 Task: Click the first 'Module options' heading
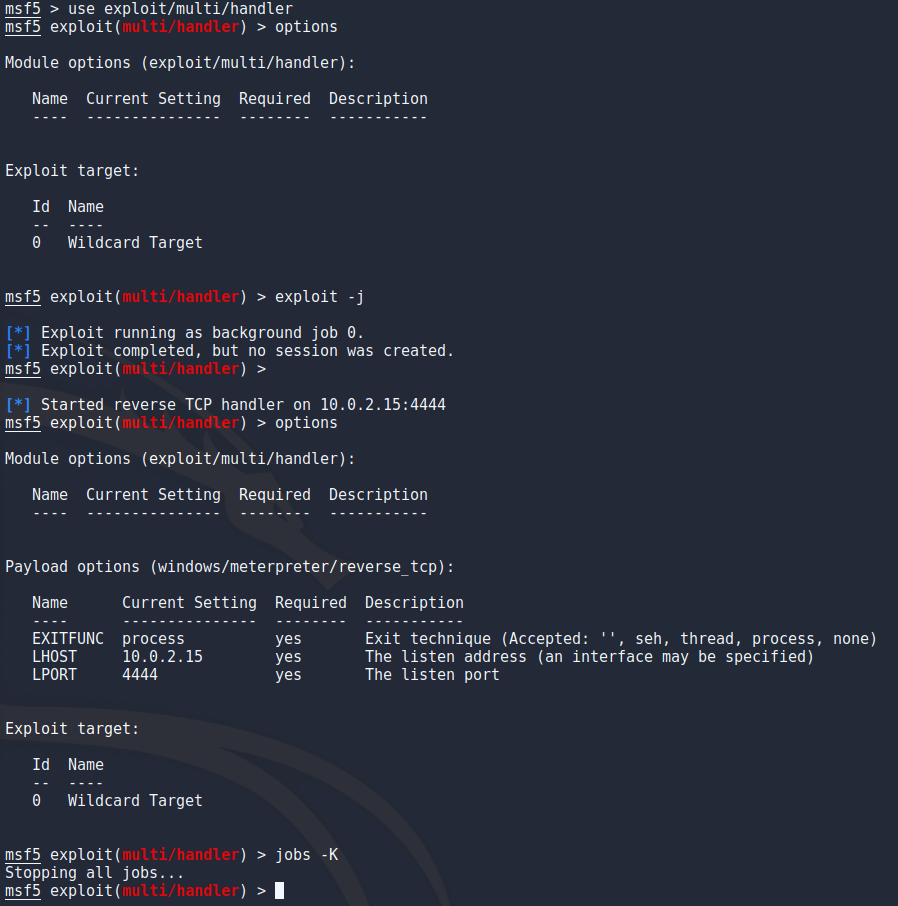(x=180, y=62)
